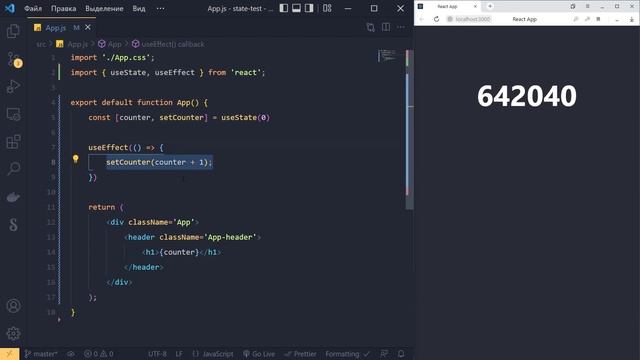Click the synchronize changes cloud icon
The width and height of the screenshot is (640, 360).
71,354
